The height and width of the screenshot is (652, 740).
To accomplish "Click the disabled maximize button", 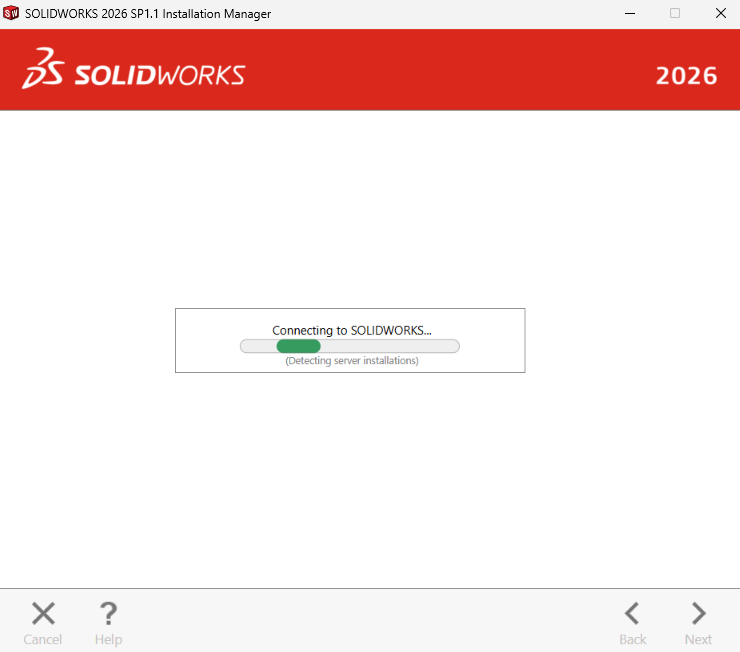I will coord(675,13).
